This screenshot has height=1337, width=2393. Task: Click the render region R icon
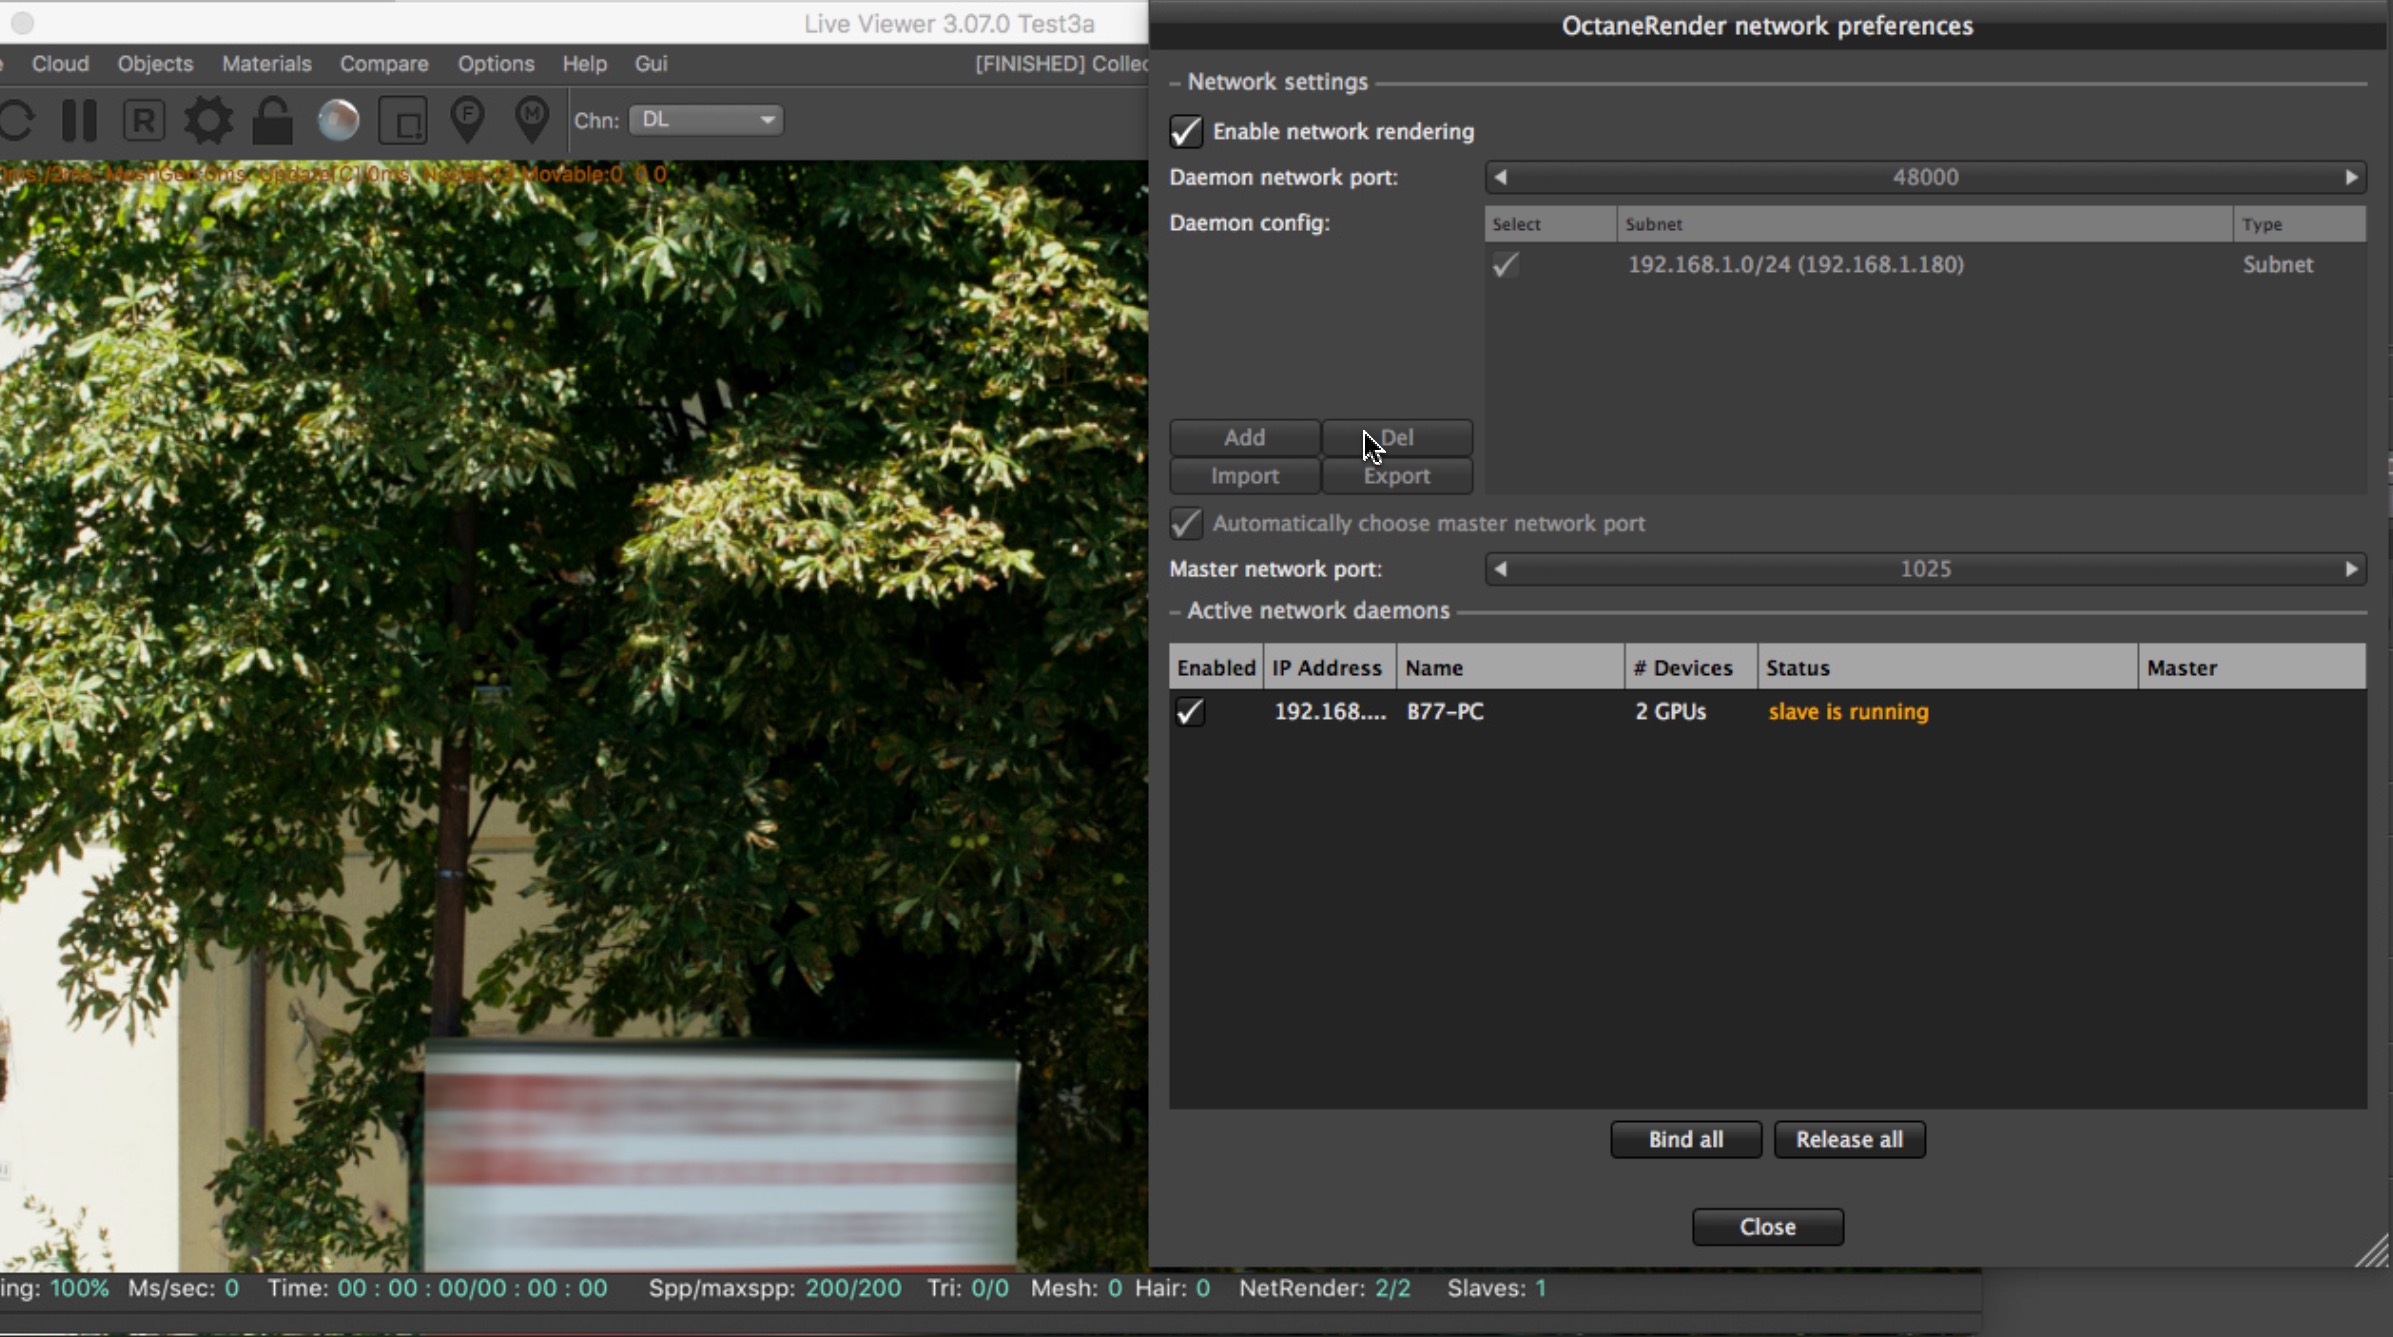[x=144, y=120]
